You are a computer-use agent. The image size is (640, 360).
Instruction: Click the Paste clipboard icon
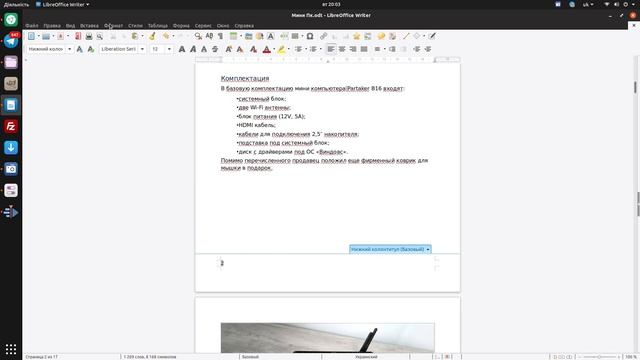pos(135,36)
